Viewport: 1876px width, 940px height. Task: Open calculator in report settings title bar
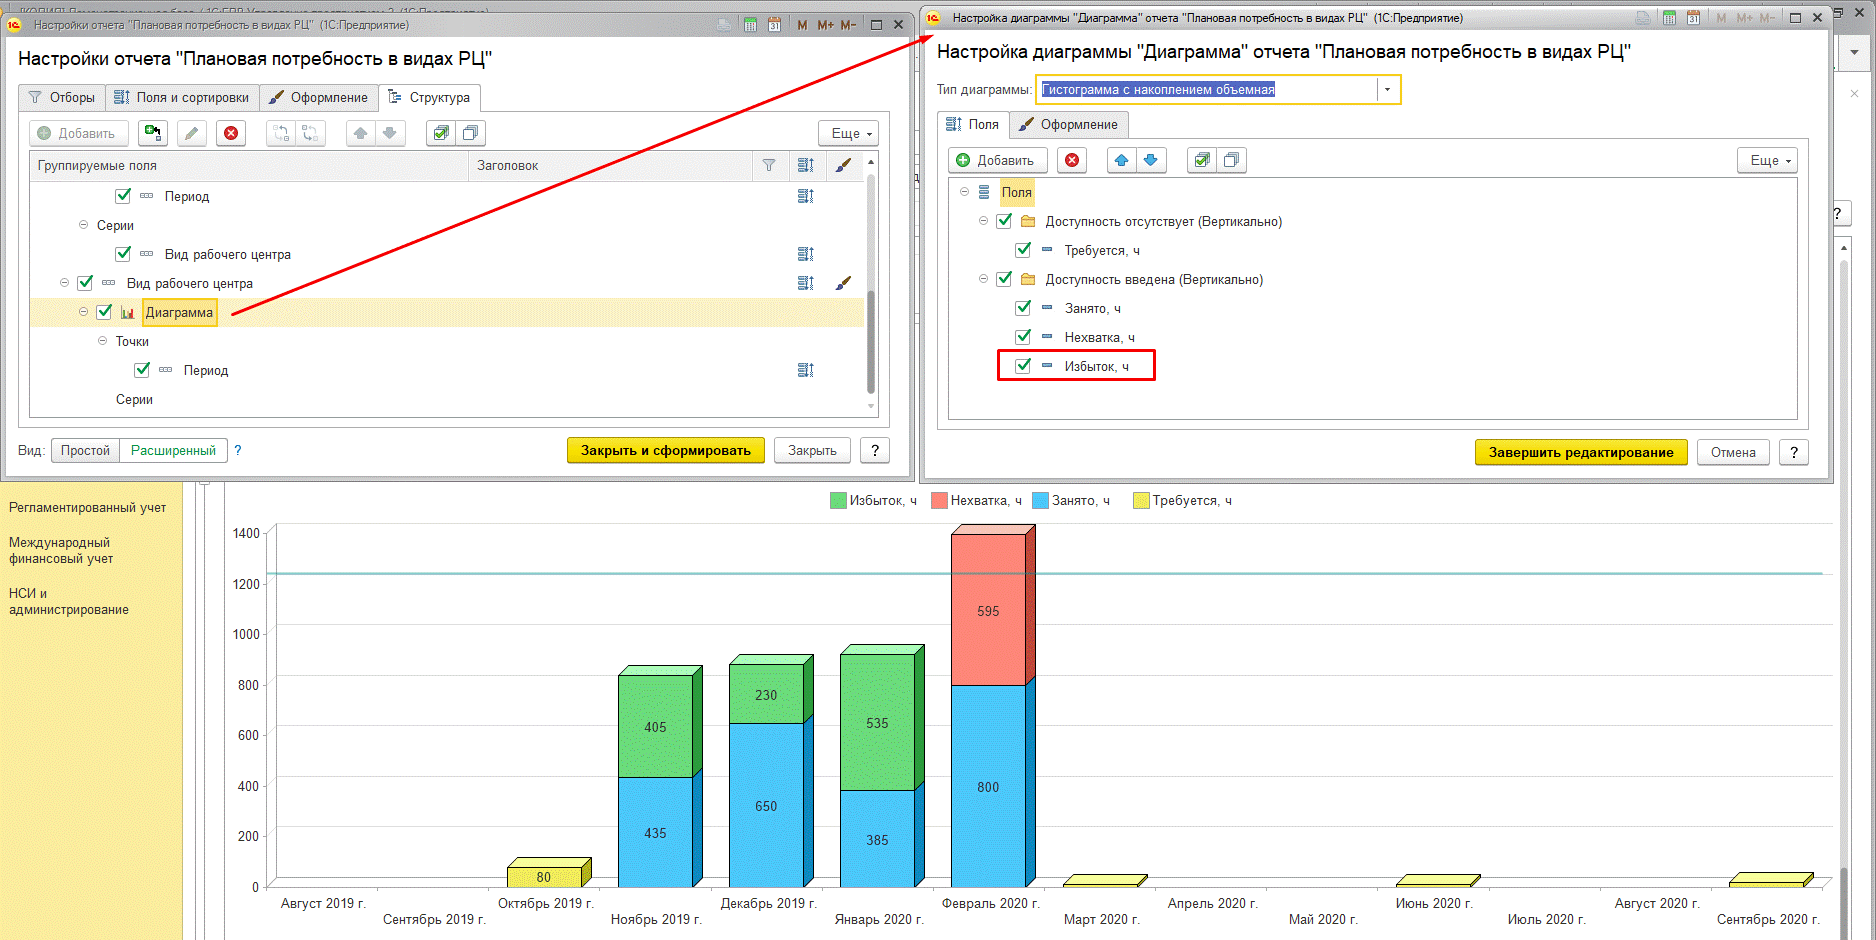750,25
